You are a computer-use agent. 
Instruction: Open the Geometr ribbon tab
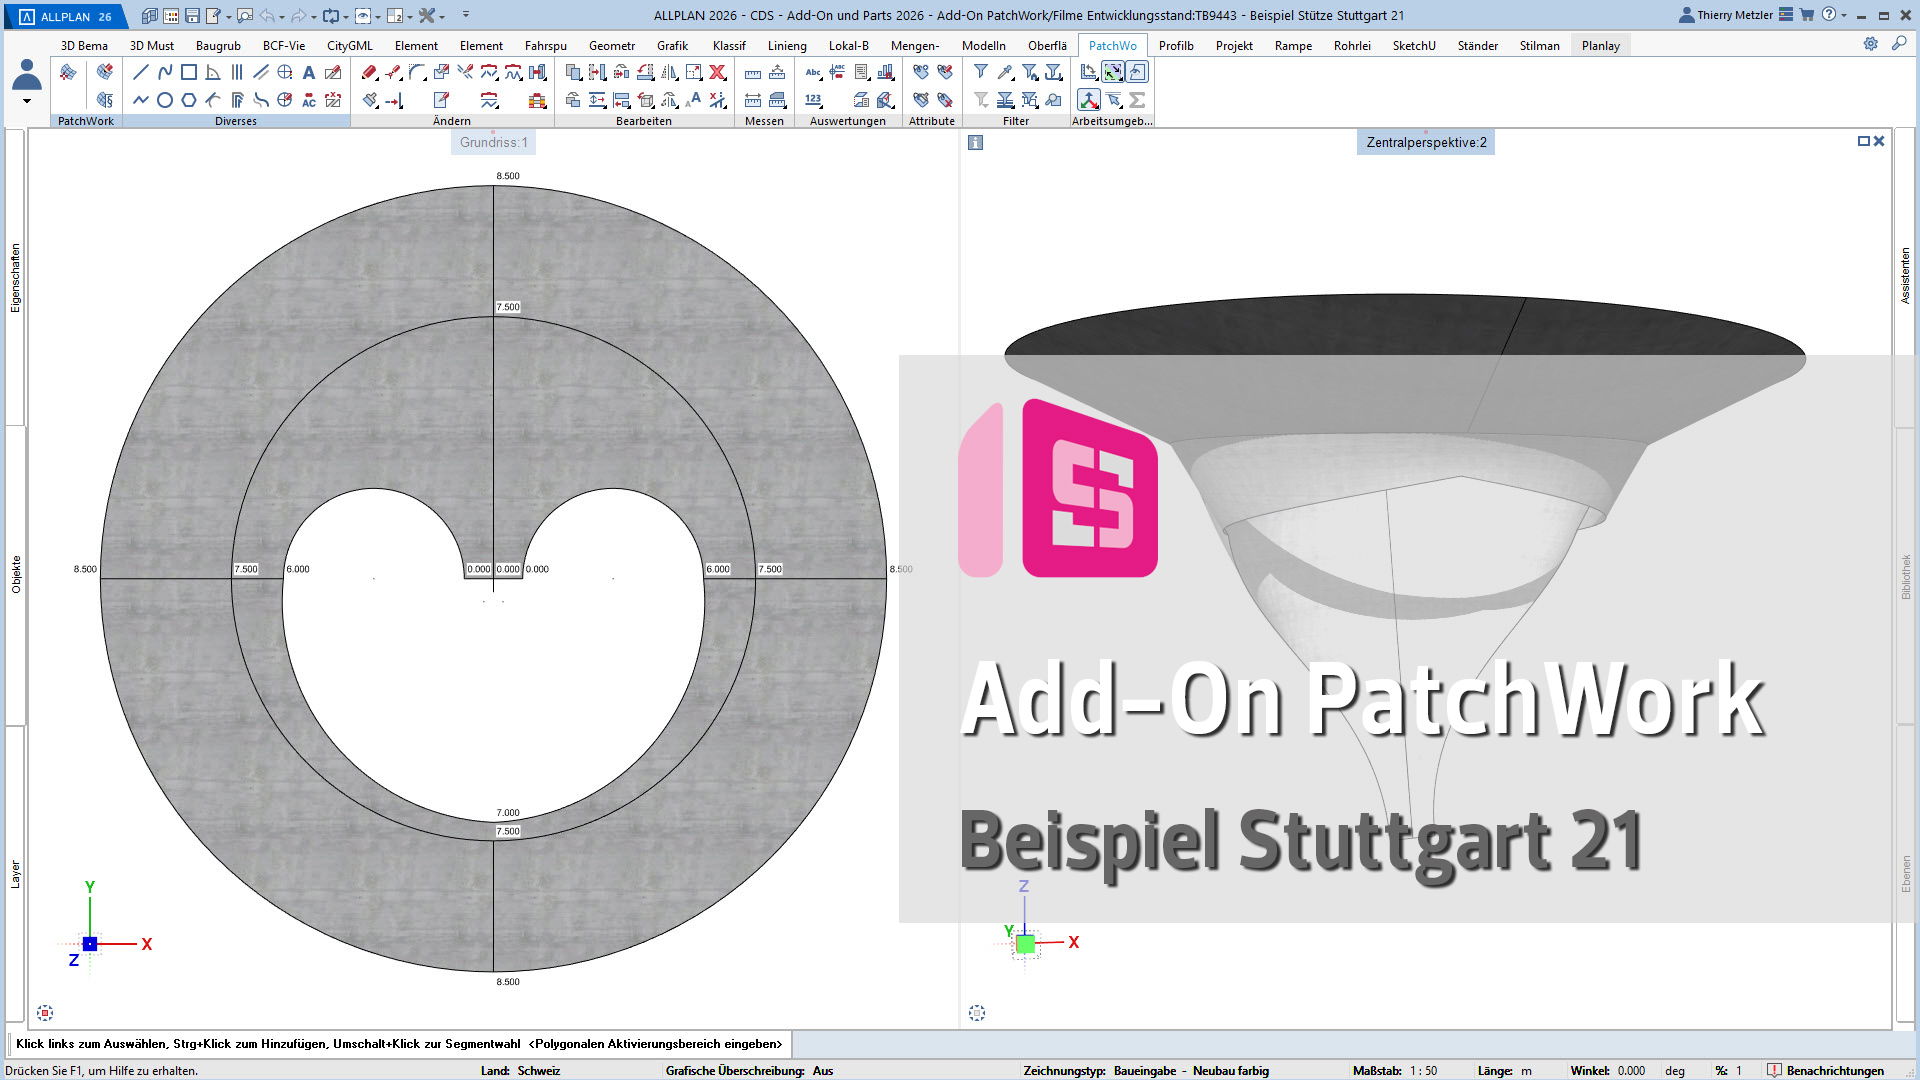pos(611,46)
